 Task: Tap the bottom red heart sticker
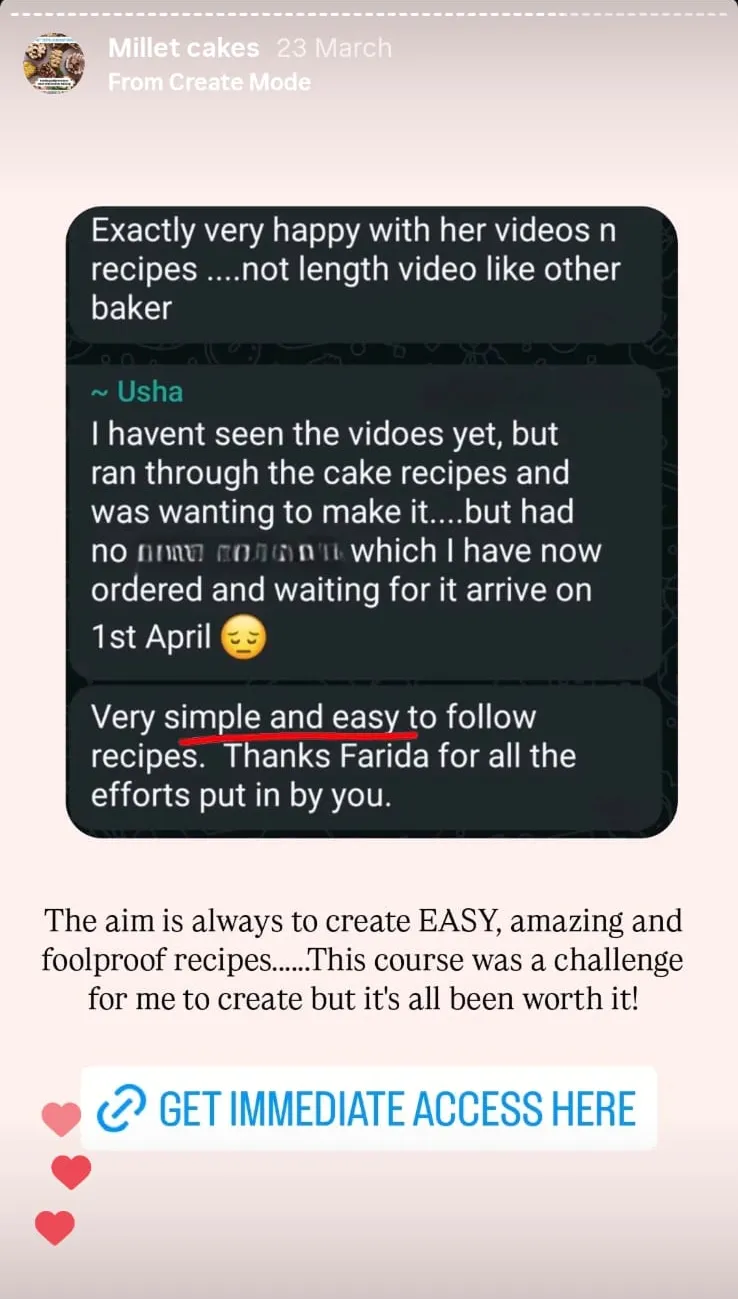[x=54, y=1227]
